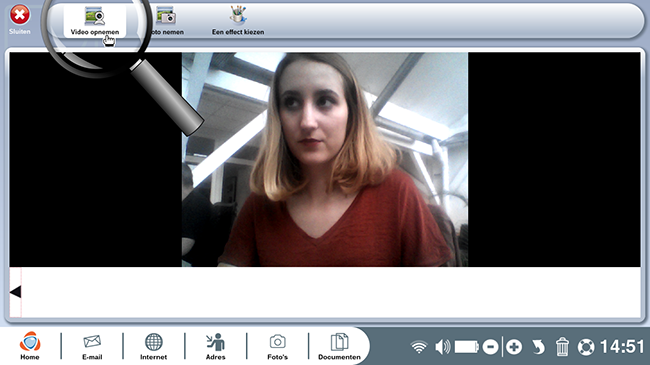Screen dimensions: 650x365
Task: Check the Wi-Fi status icon
Action: click(x=419, y=347)
